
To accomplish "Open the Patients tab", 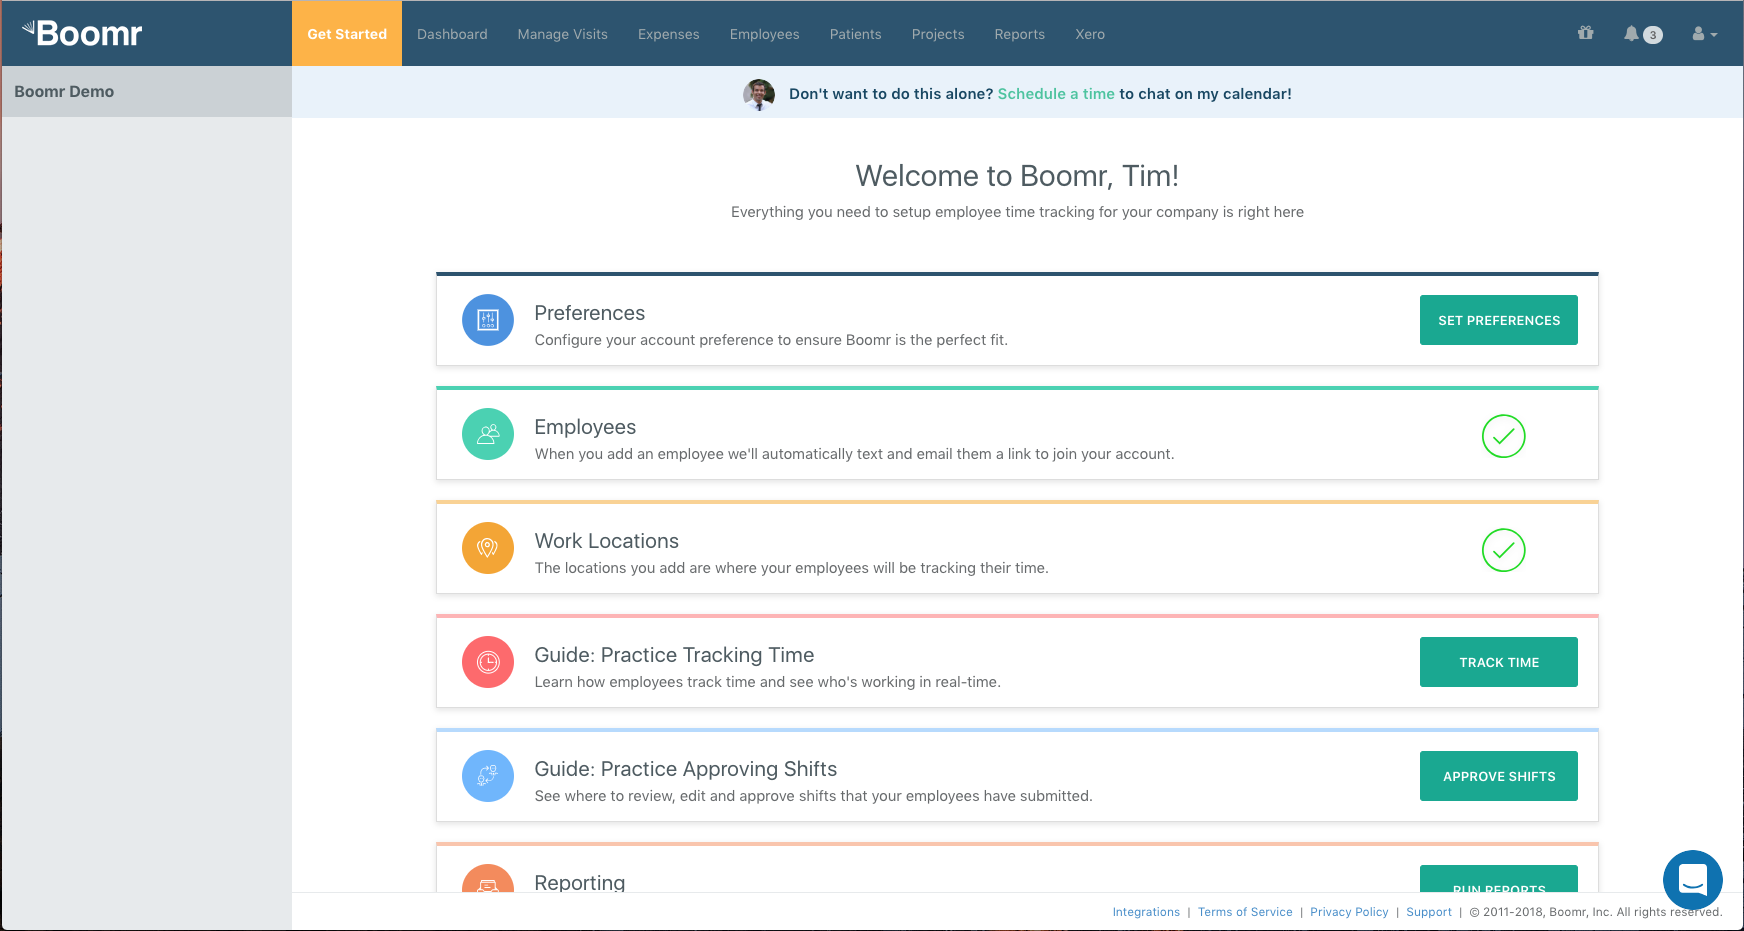I will click(856, 34).
